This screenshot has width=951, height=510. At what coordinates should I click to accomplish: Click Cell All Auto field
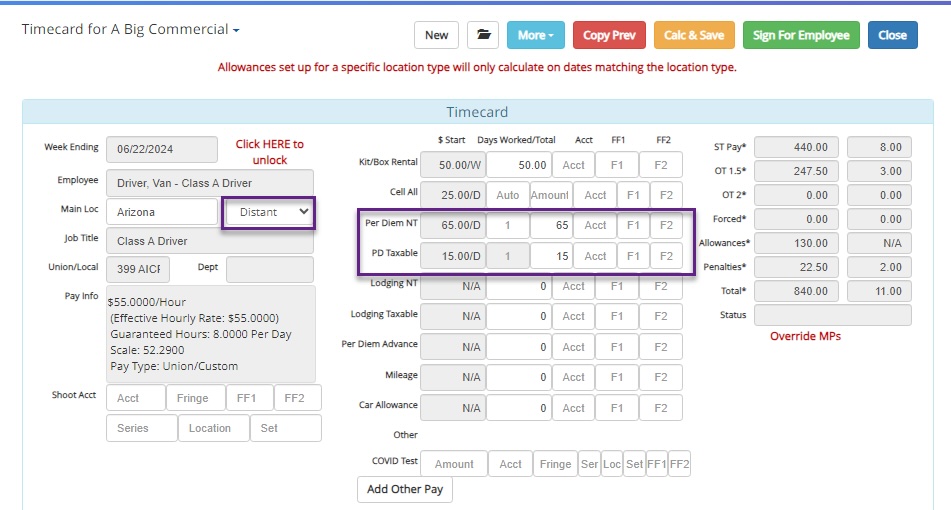pos(508,195)
